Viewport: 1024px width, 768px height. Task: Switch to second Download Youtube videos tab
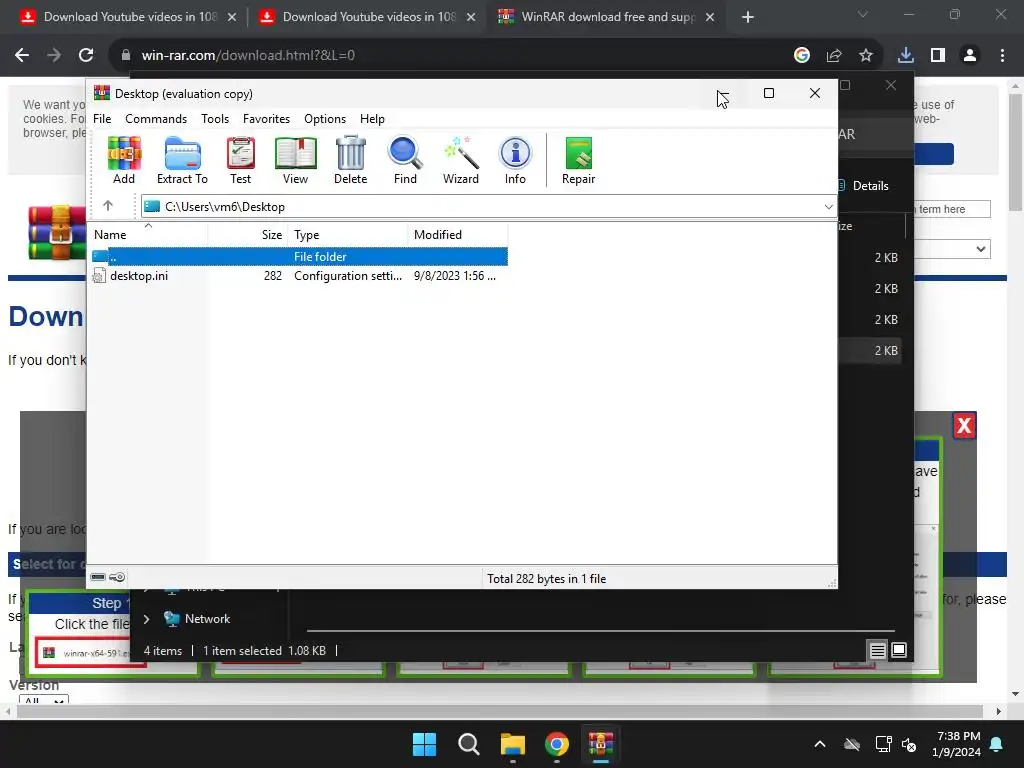coord(366,17)
